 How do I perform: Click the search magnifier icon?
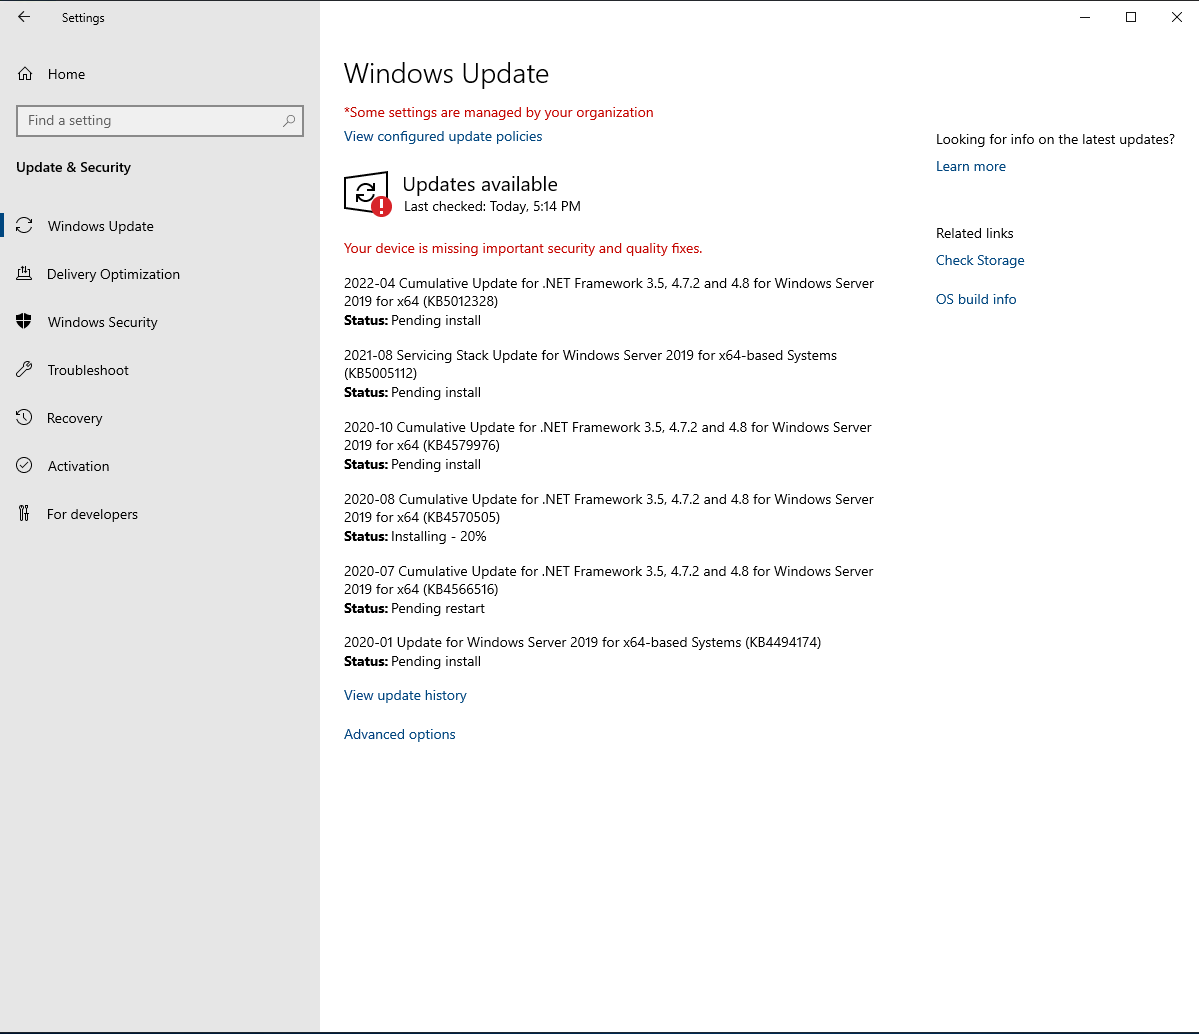289,121
